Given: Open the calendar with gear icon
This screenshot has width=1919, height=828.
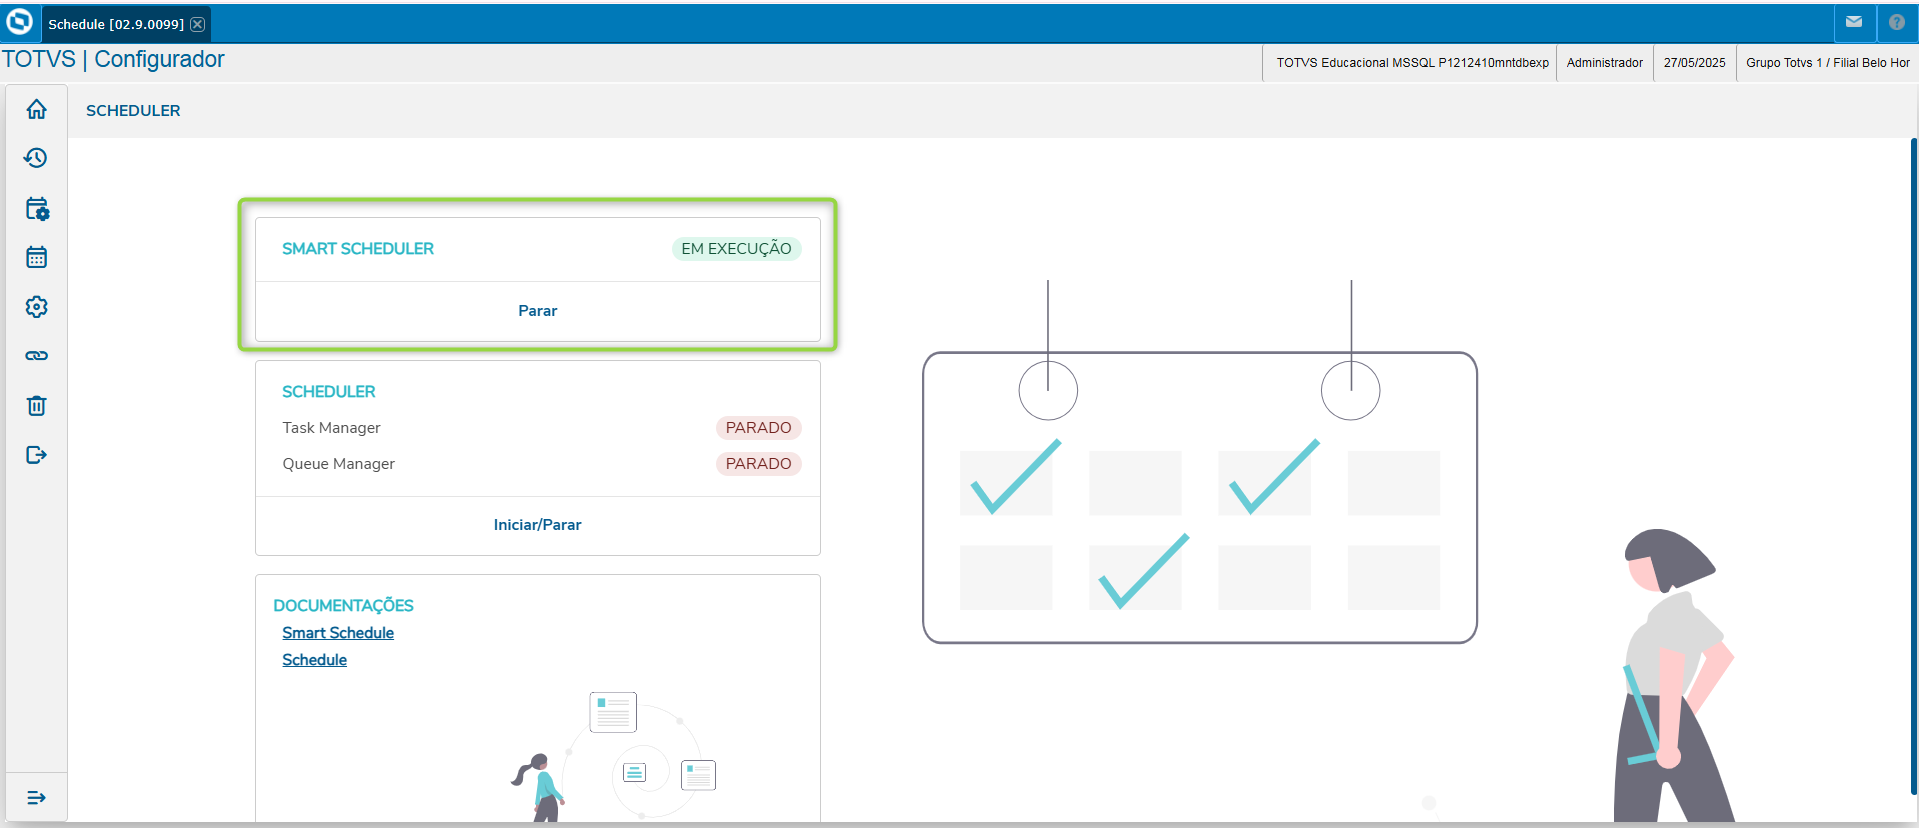Looking at the screenshot, I should (37, 208).
